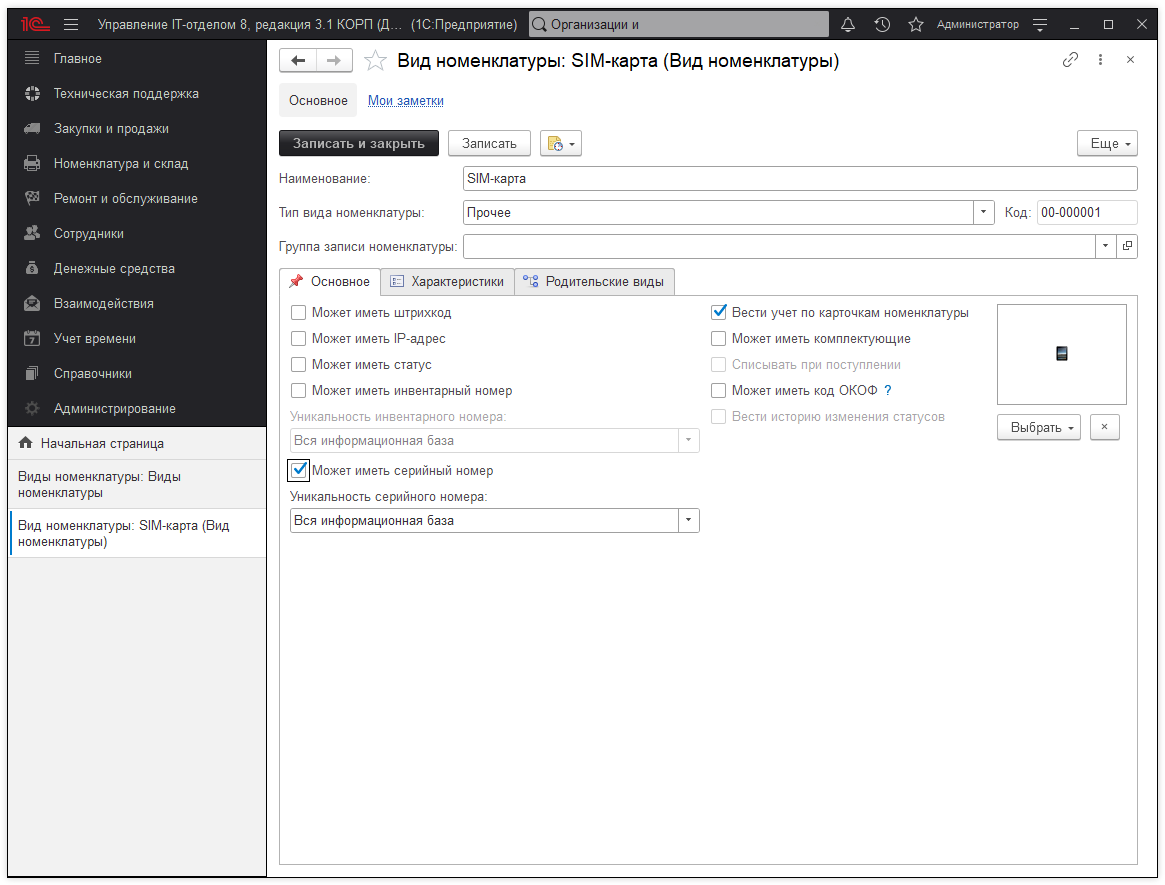Click the 'Наименование' input field

click(800, 179)
